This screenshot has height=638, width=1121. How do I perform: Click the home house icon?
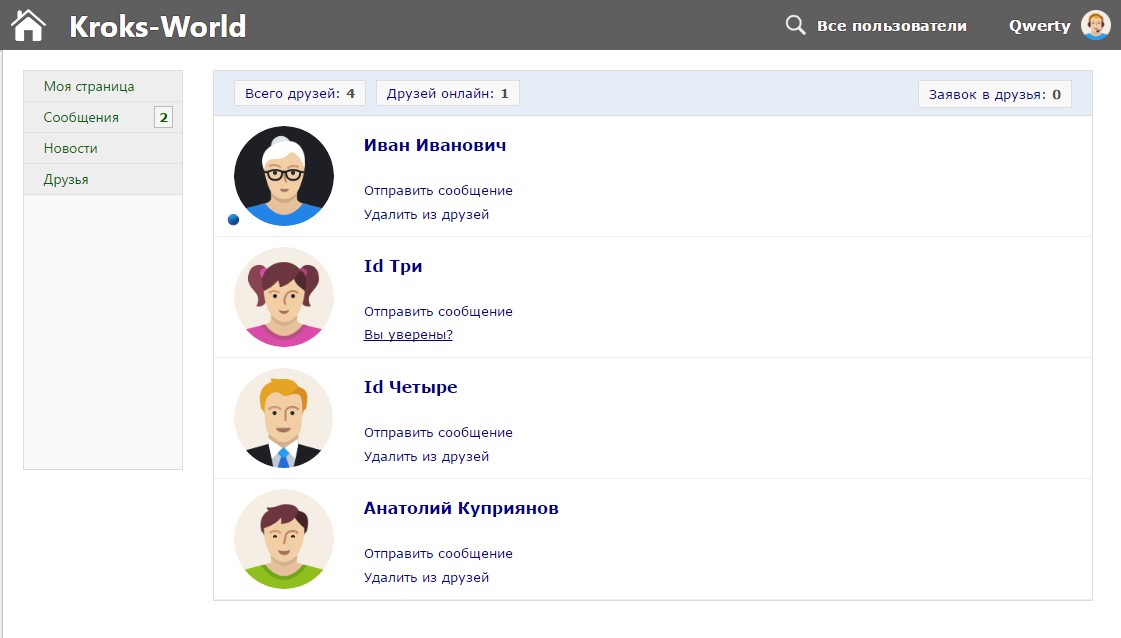tap(29, 26)
